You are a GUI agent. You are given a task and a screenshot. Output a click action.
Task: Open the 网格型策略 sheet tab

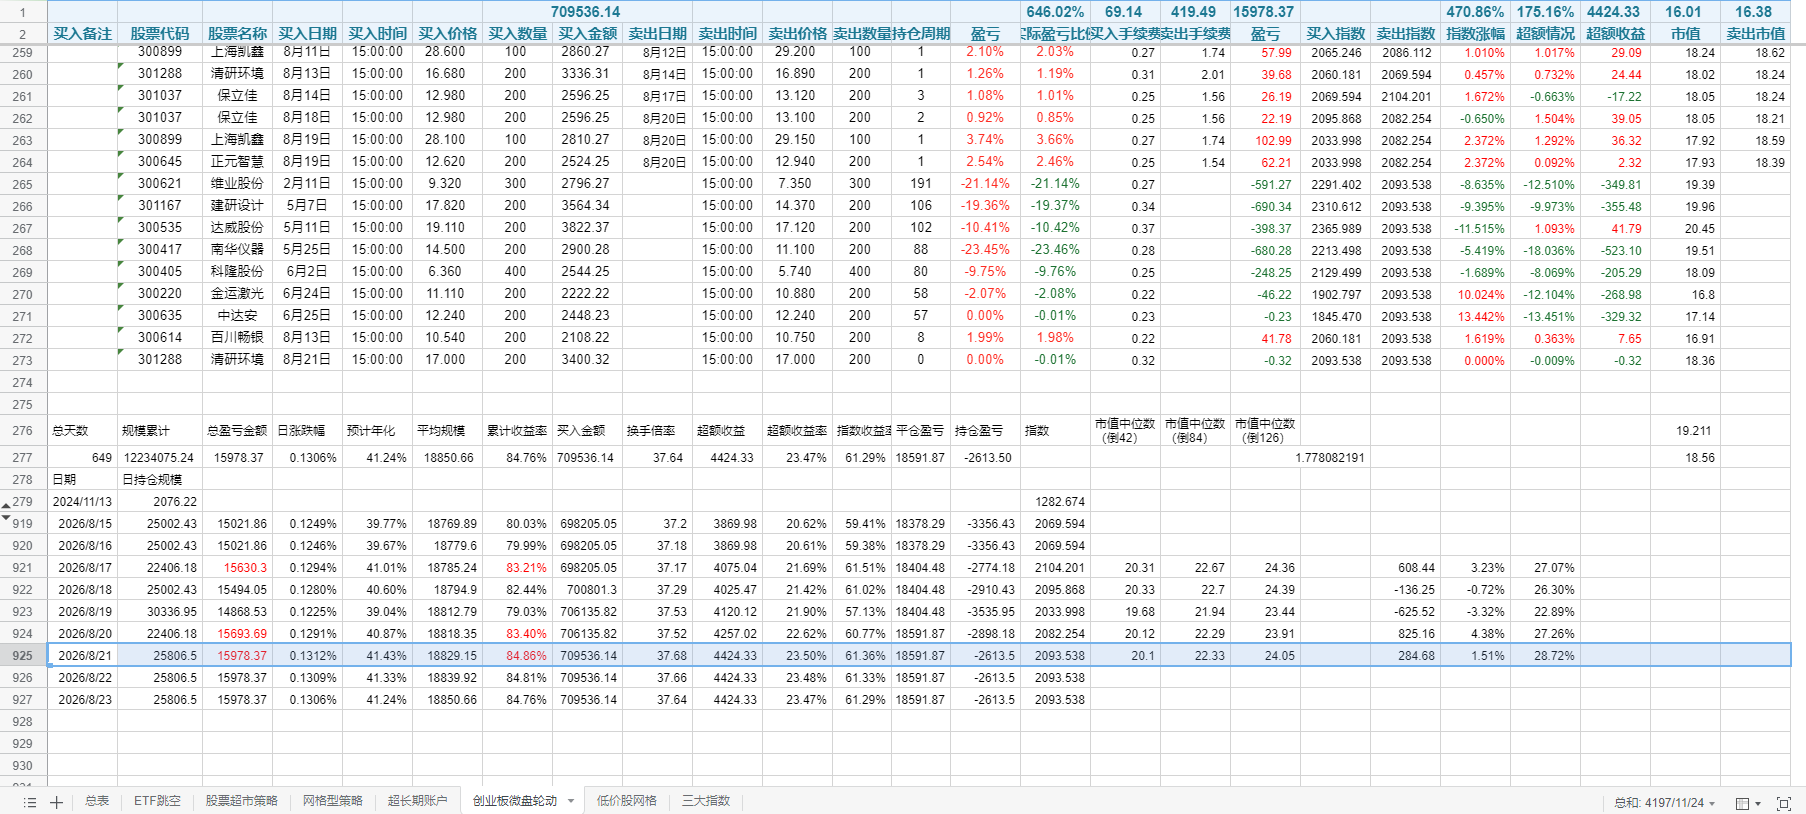(x=333, y=801)
